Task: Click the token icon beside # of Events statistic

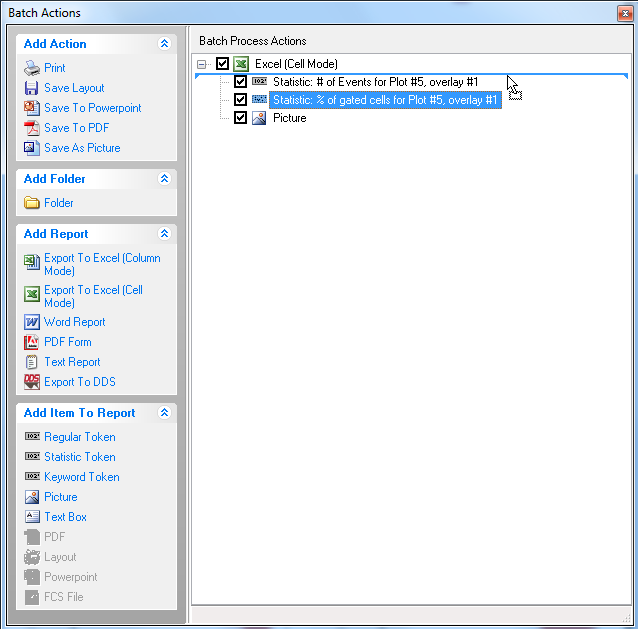Action: [259, 81]
